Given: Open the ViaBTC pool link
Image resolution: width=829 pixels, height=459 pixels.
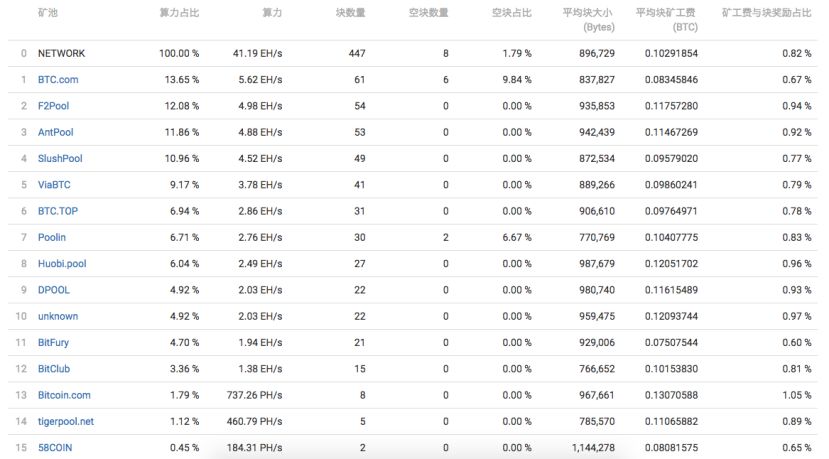Looking at the screenshot, I should (x=54, y=184).
